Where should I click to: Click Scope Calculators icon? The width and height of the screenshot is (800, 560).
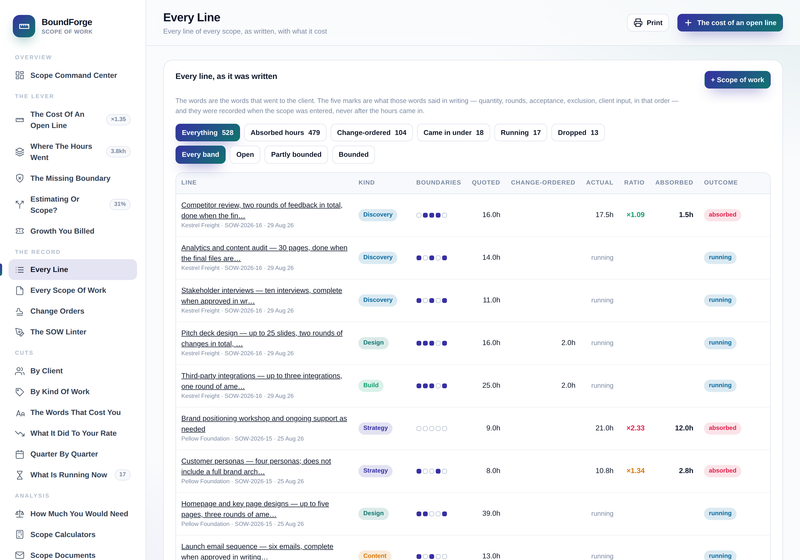20,535
